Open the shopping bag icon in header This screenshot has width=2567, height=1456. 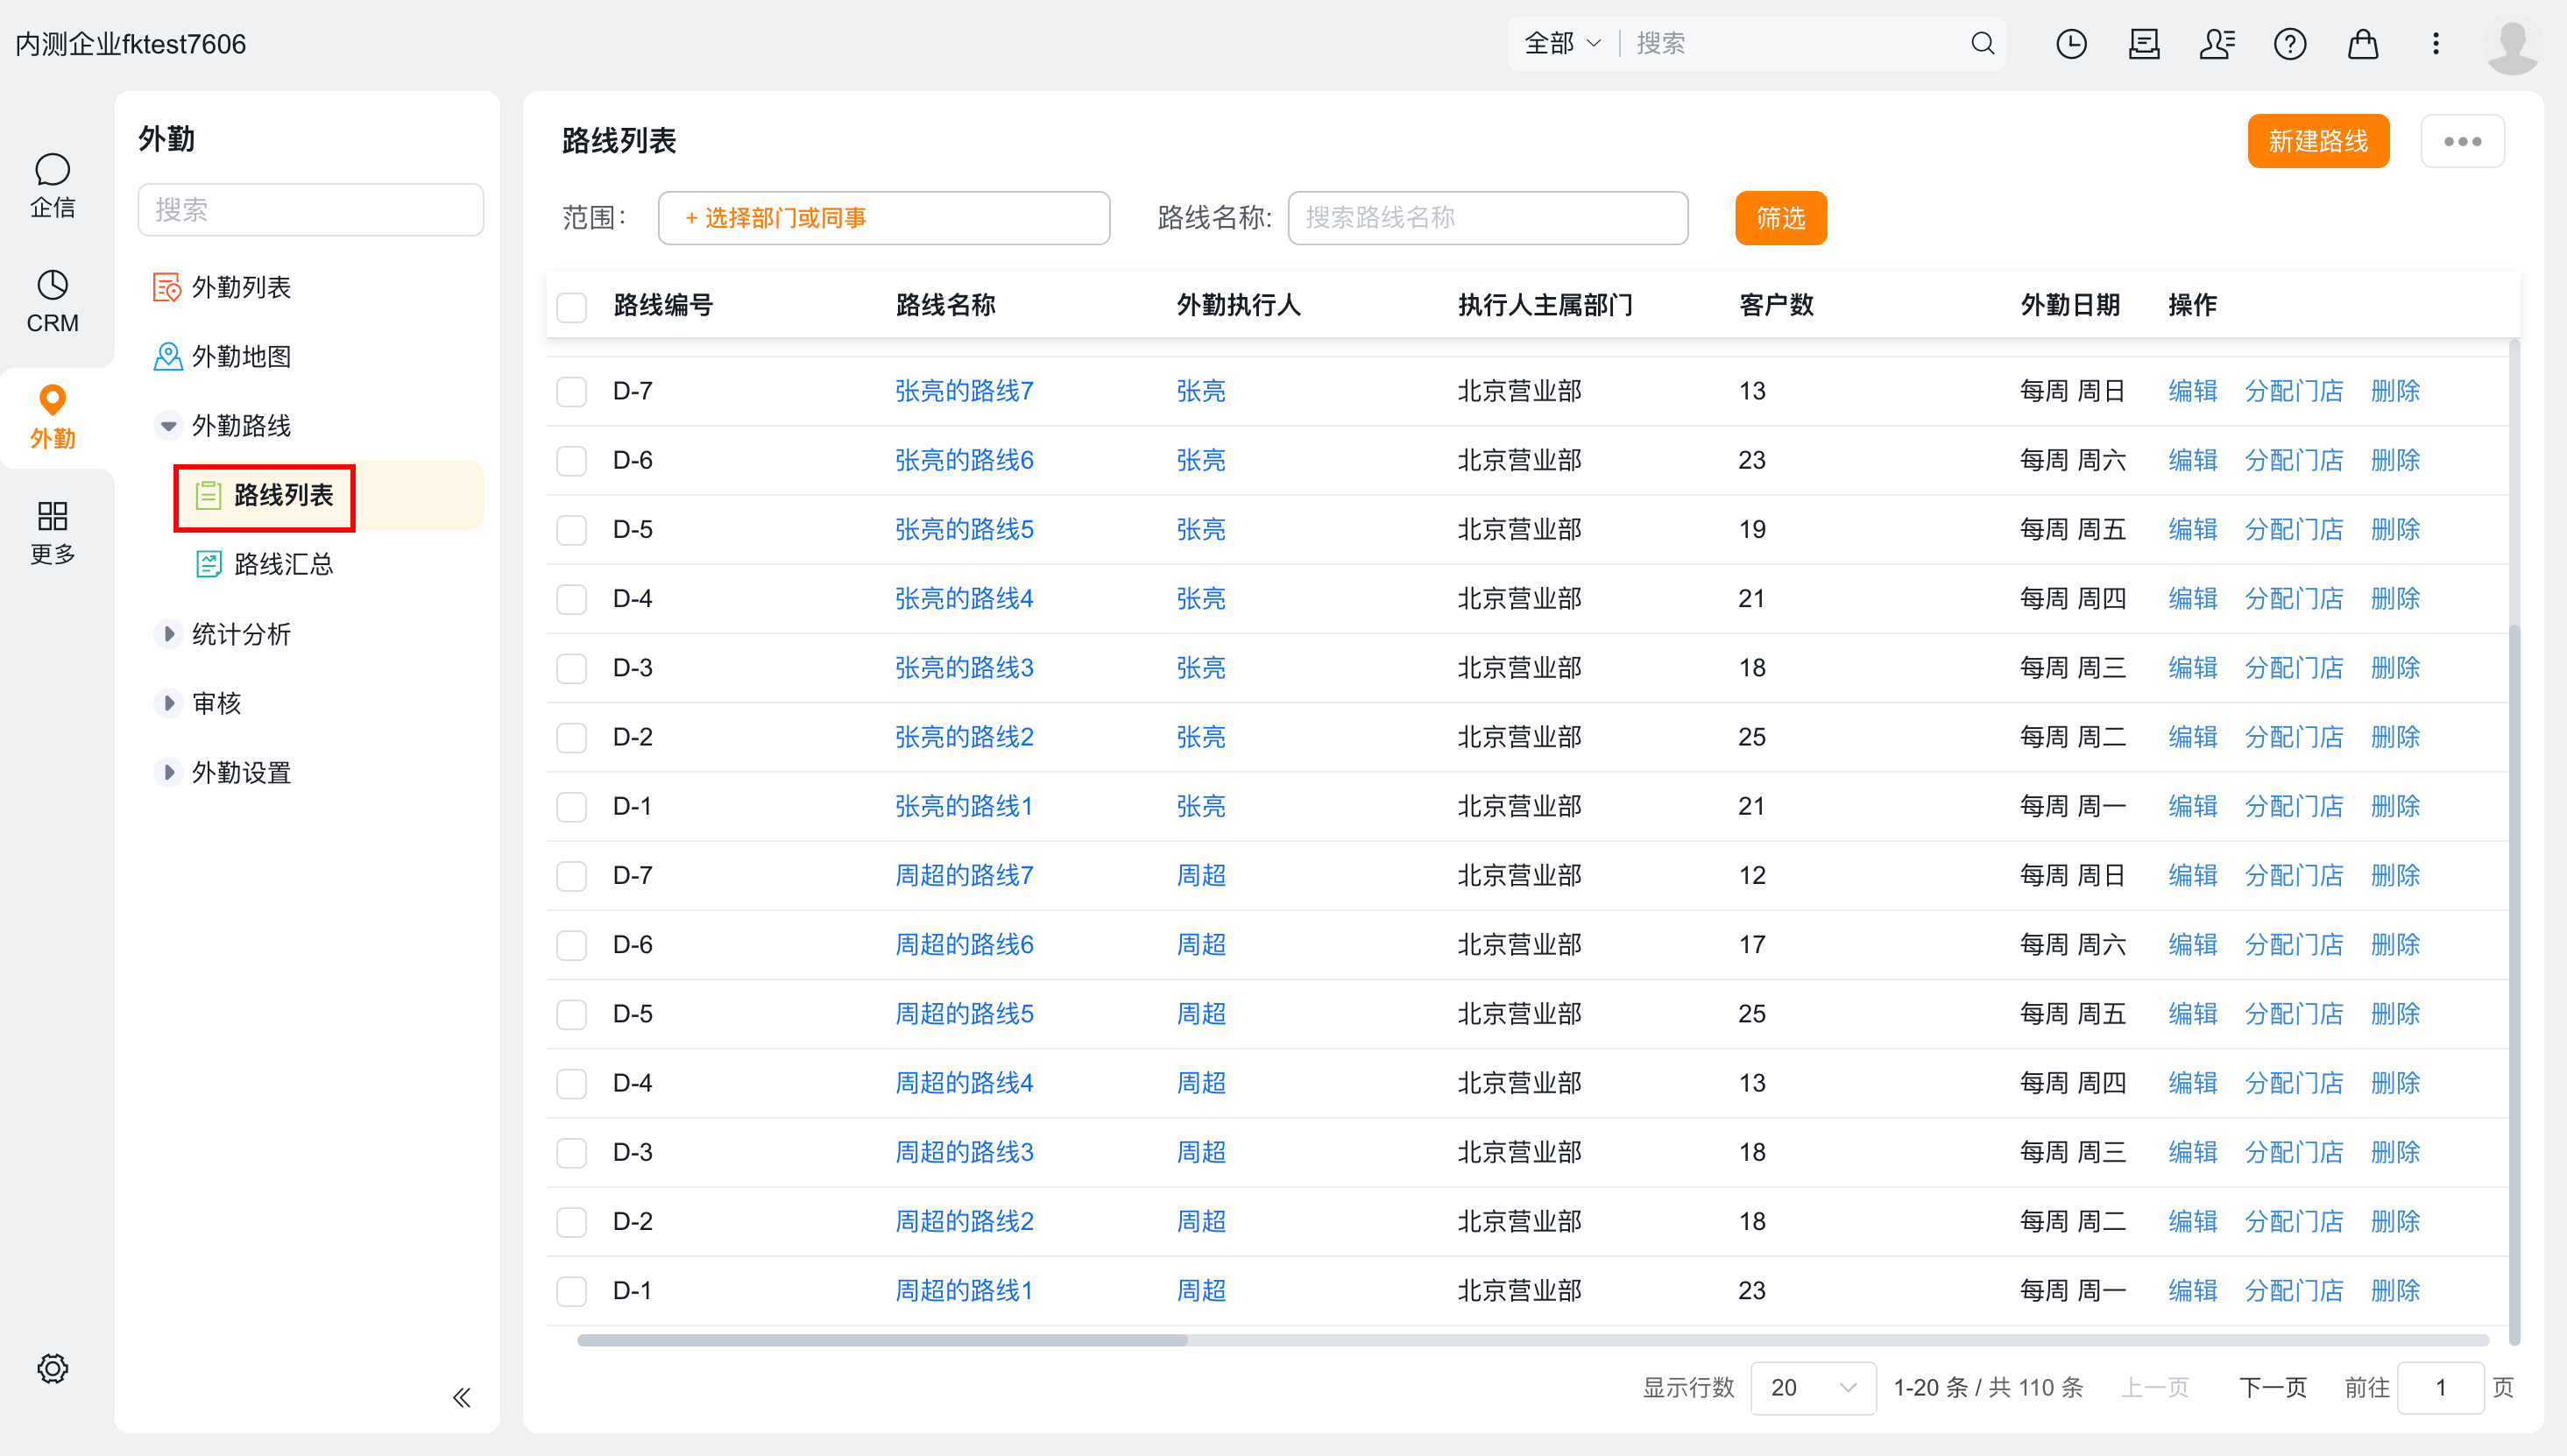tap(2363, 43)
